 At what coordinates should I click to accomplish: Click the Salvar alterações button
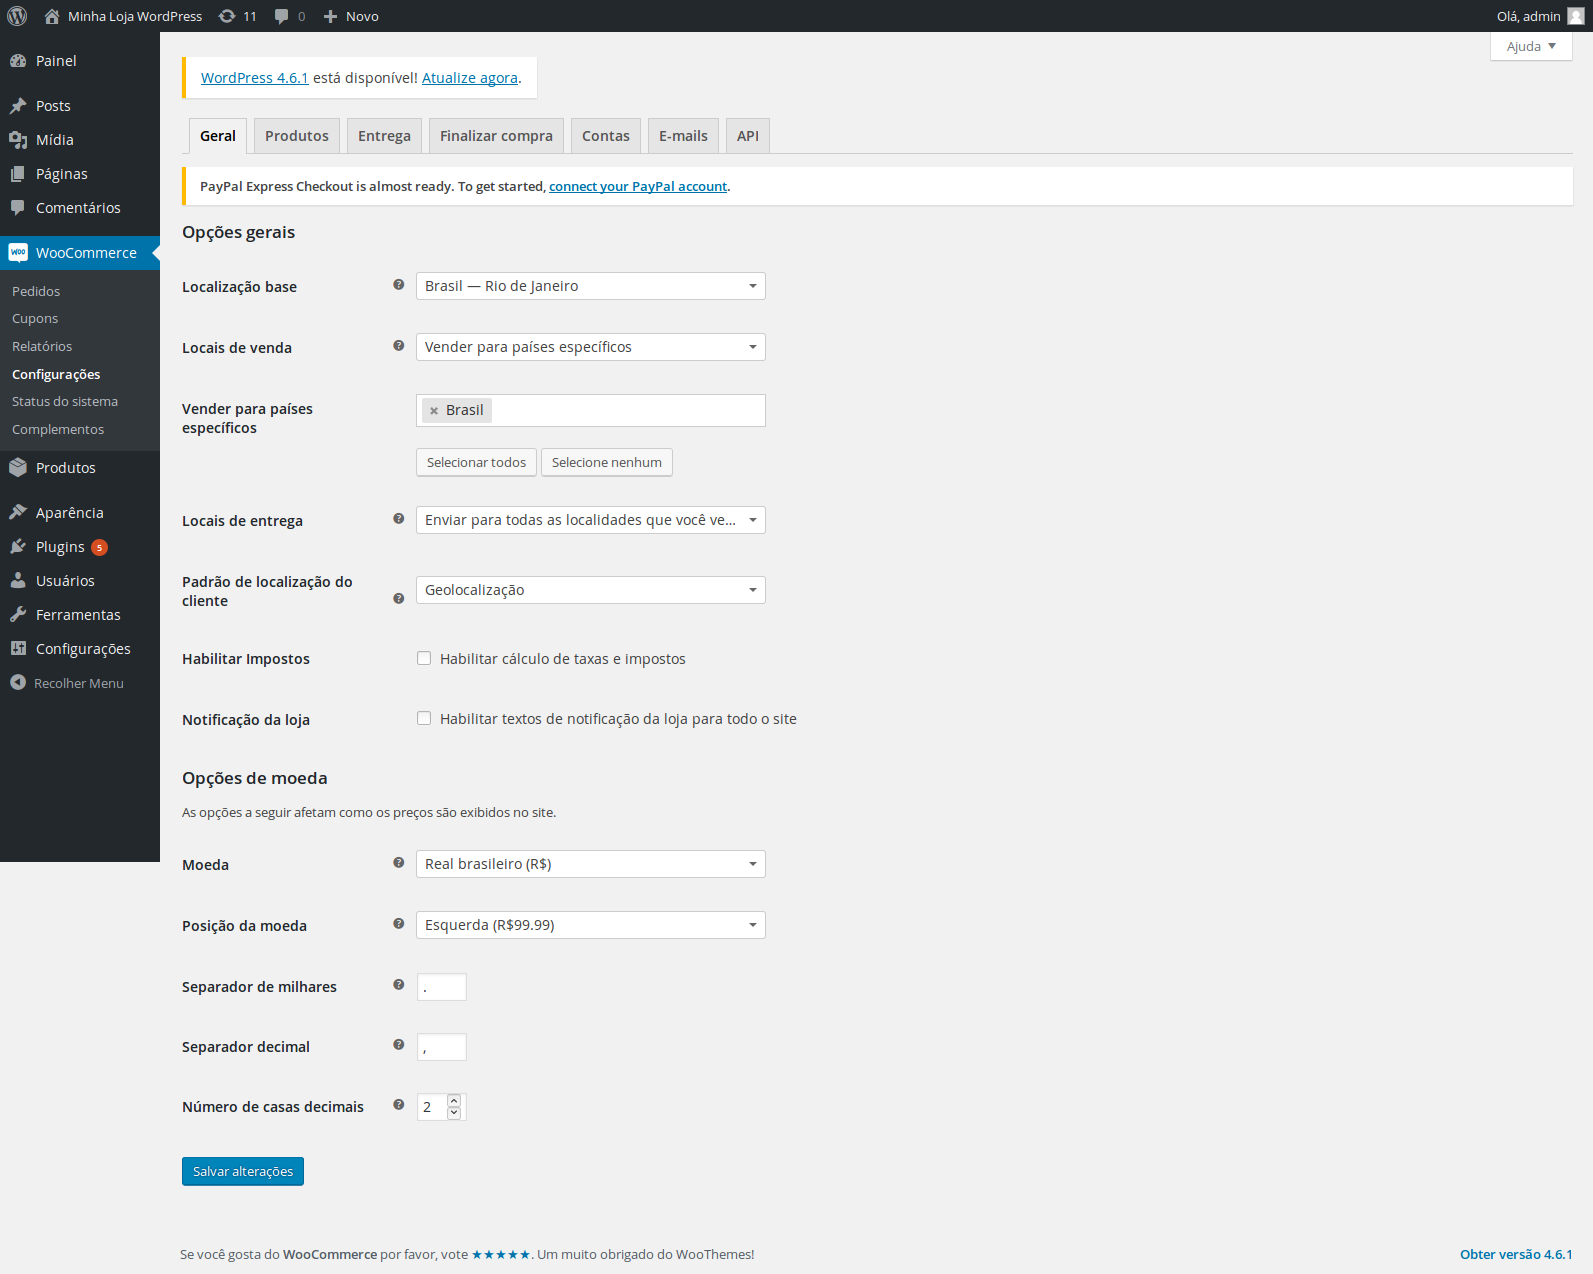(x=243, y=1171)
